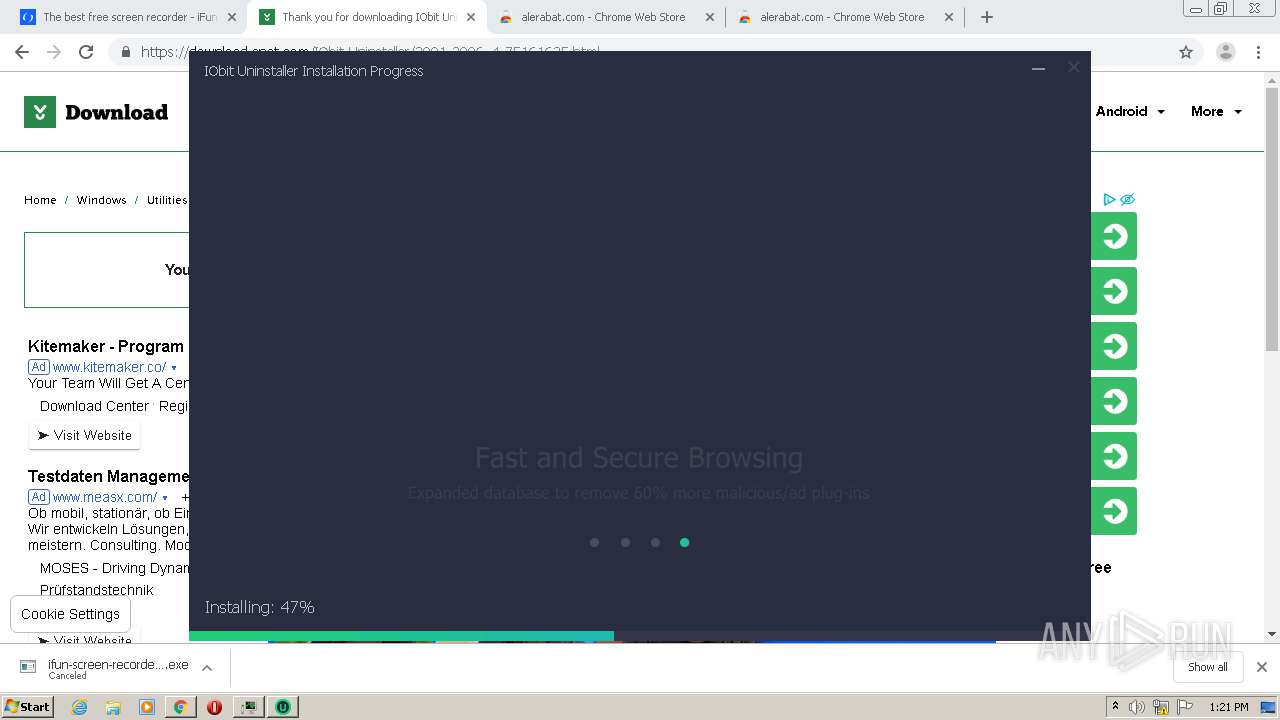The image size is (1280, 720).
Task: Open the Windows breadcrumb link
Action: click(101, 200)
